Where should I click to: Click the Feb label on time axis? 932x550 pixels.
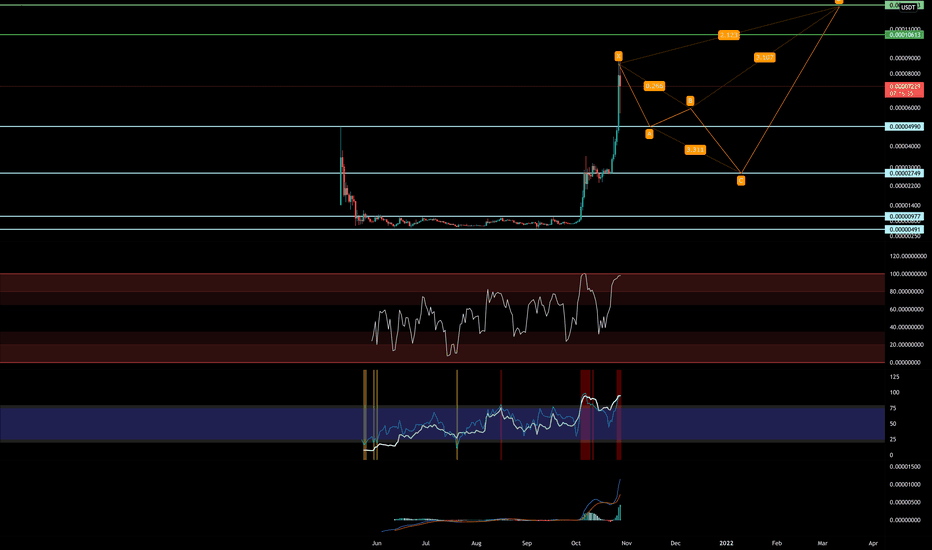[777, 543]
